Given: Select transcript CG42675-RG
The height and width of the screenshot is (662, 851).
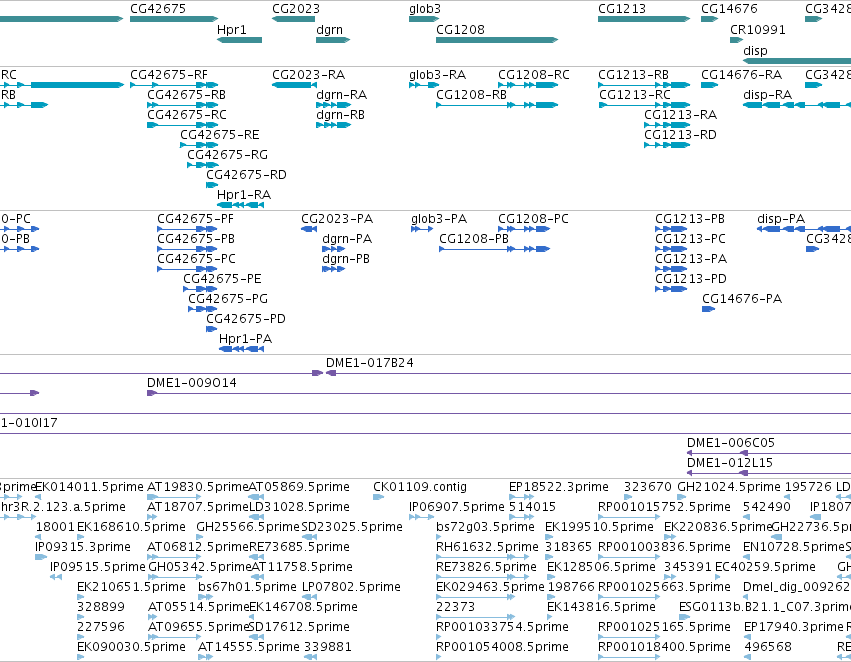Looking at the screenshot, I should [227, 155].
